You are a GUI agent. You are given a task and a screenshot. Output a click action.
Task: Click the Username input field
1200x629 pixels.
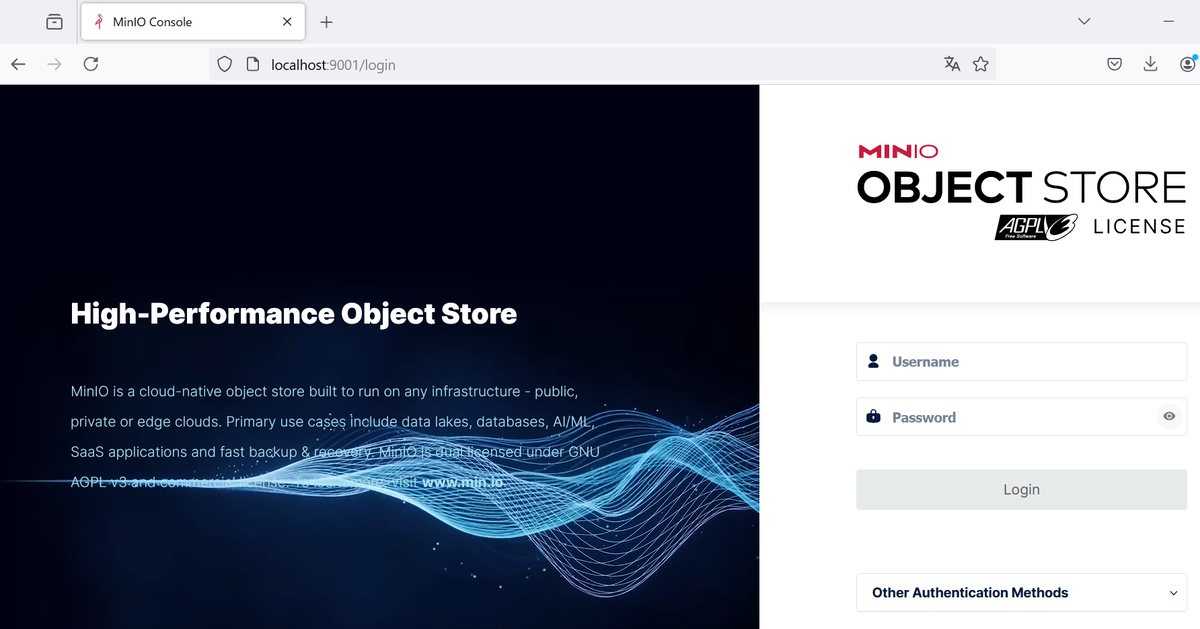click(x=1021, y=362)
